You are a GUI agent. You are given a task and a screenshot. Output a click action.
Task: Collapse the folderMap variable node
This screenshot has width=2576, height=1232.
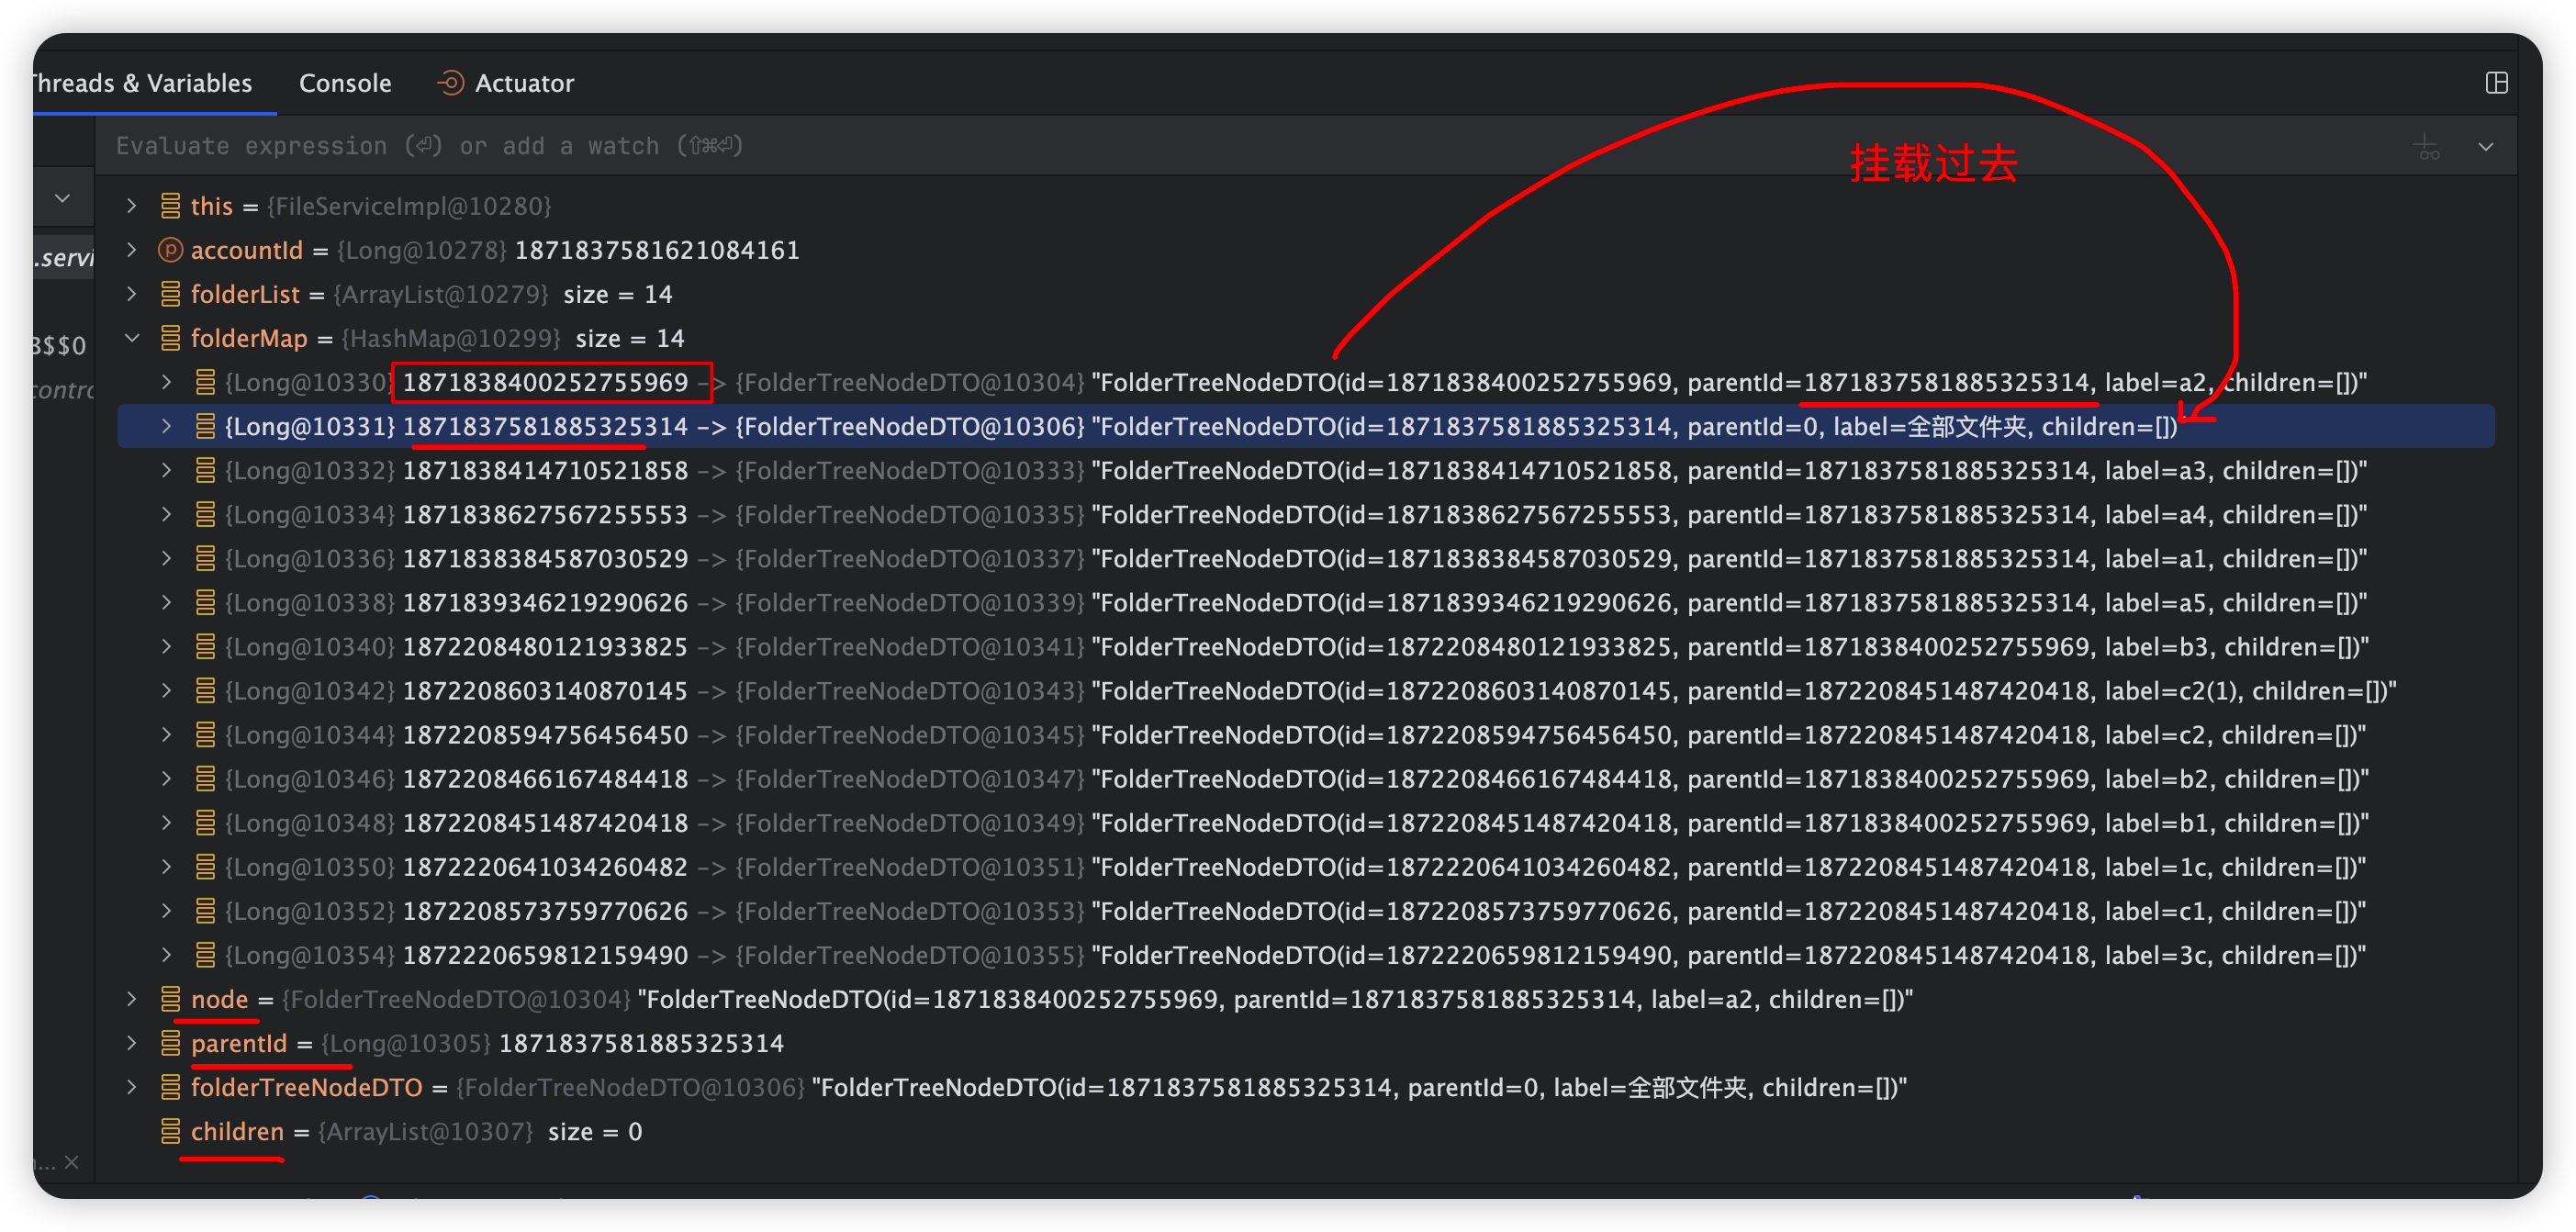[x=132, y=338]
